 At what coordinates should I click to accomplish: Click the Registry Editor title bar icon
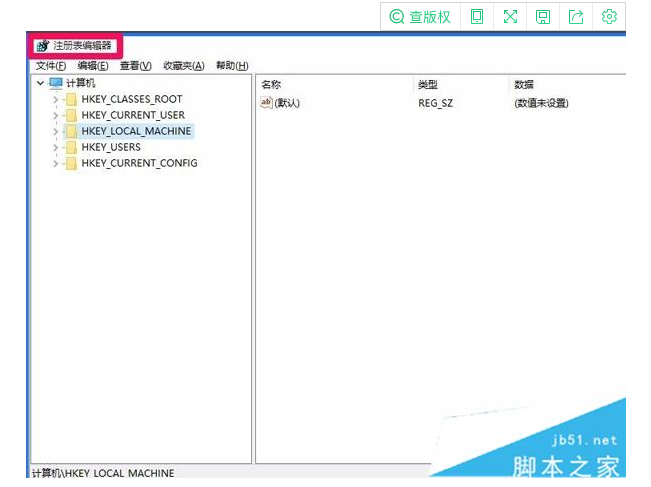[x=42, y=46]
